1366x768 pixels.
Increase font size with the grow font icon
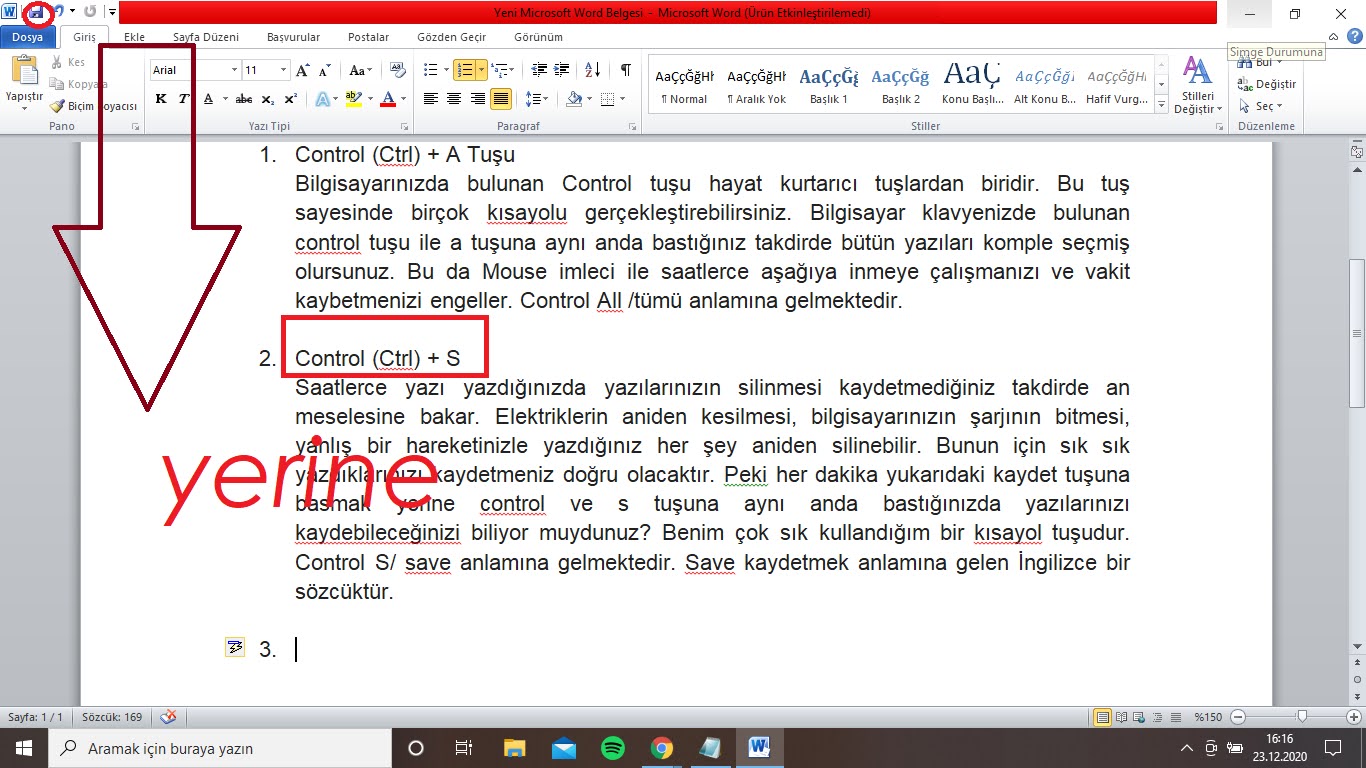point(303,70)
